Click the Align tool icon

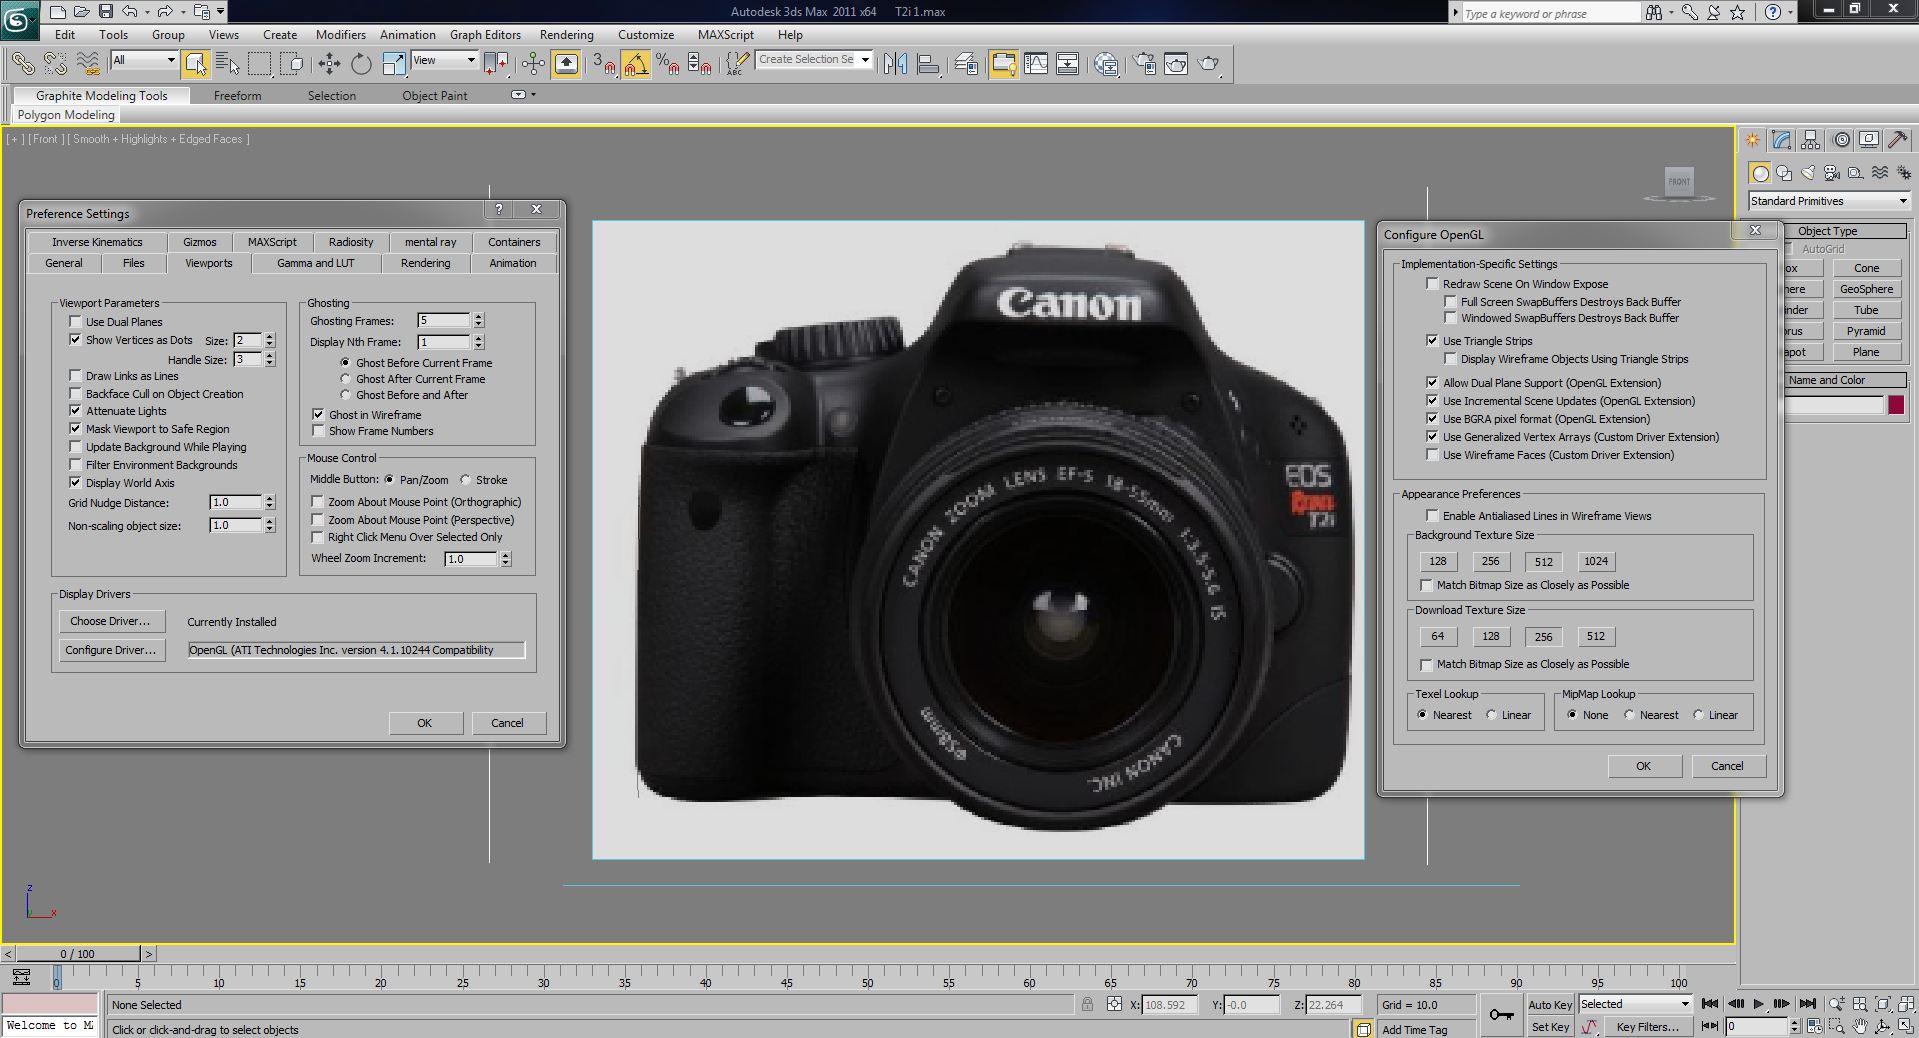pos(928,64)
